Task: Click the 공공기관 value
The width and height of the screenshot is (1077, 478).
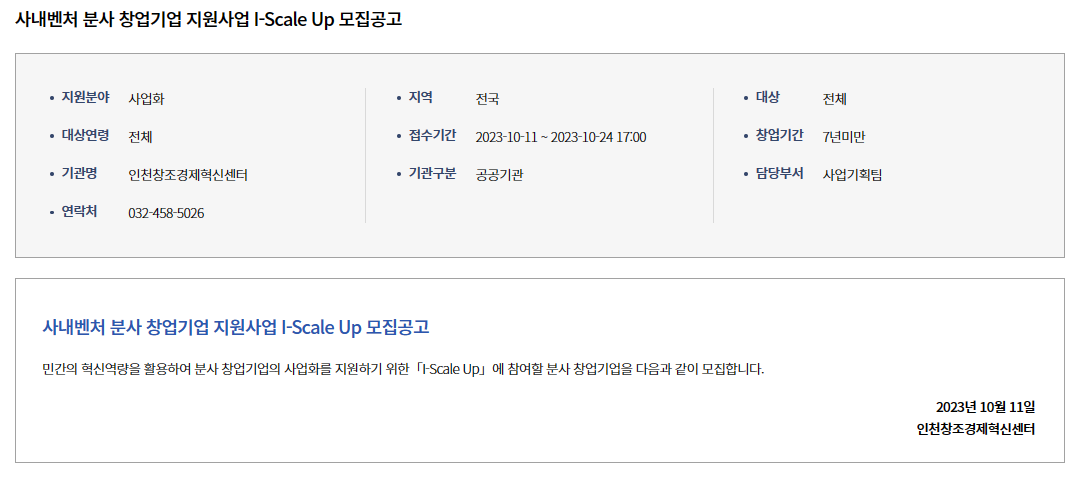Action: click(499, 175)
